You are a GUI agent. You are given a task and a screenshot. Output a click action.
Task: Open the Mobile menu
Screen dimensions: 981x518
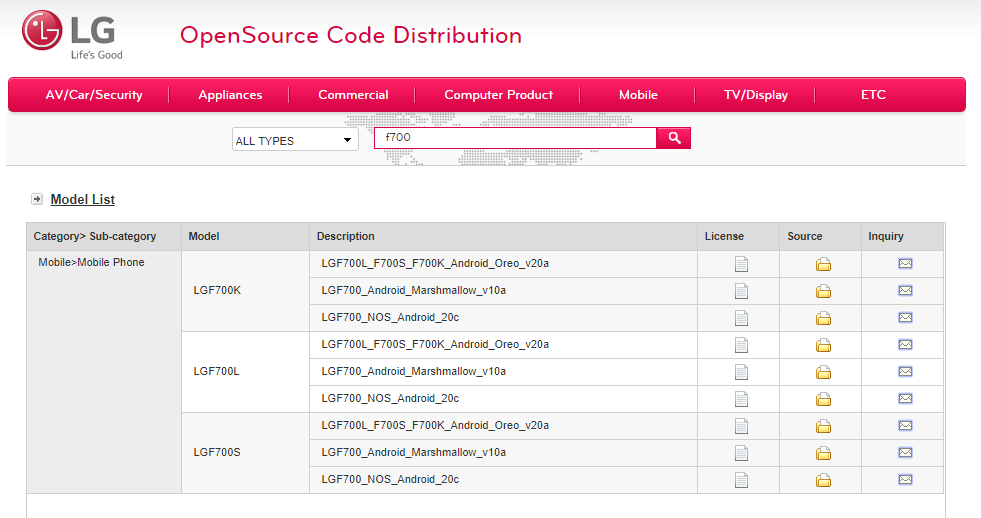pos(638,95)
